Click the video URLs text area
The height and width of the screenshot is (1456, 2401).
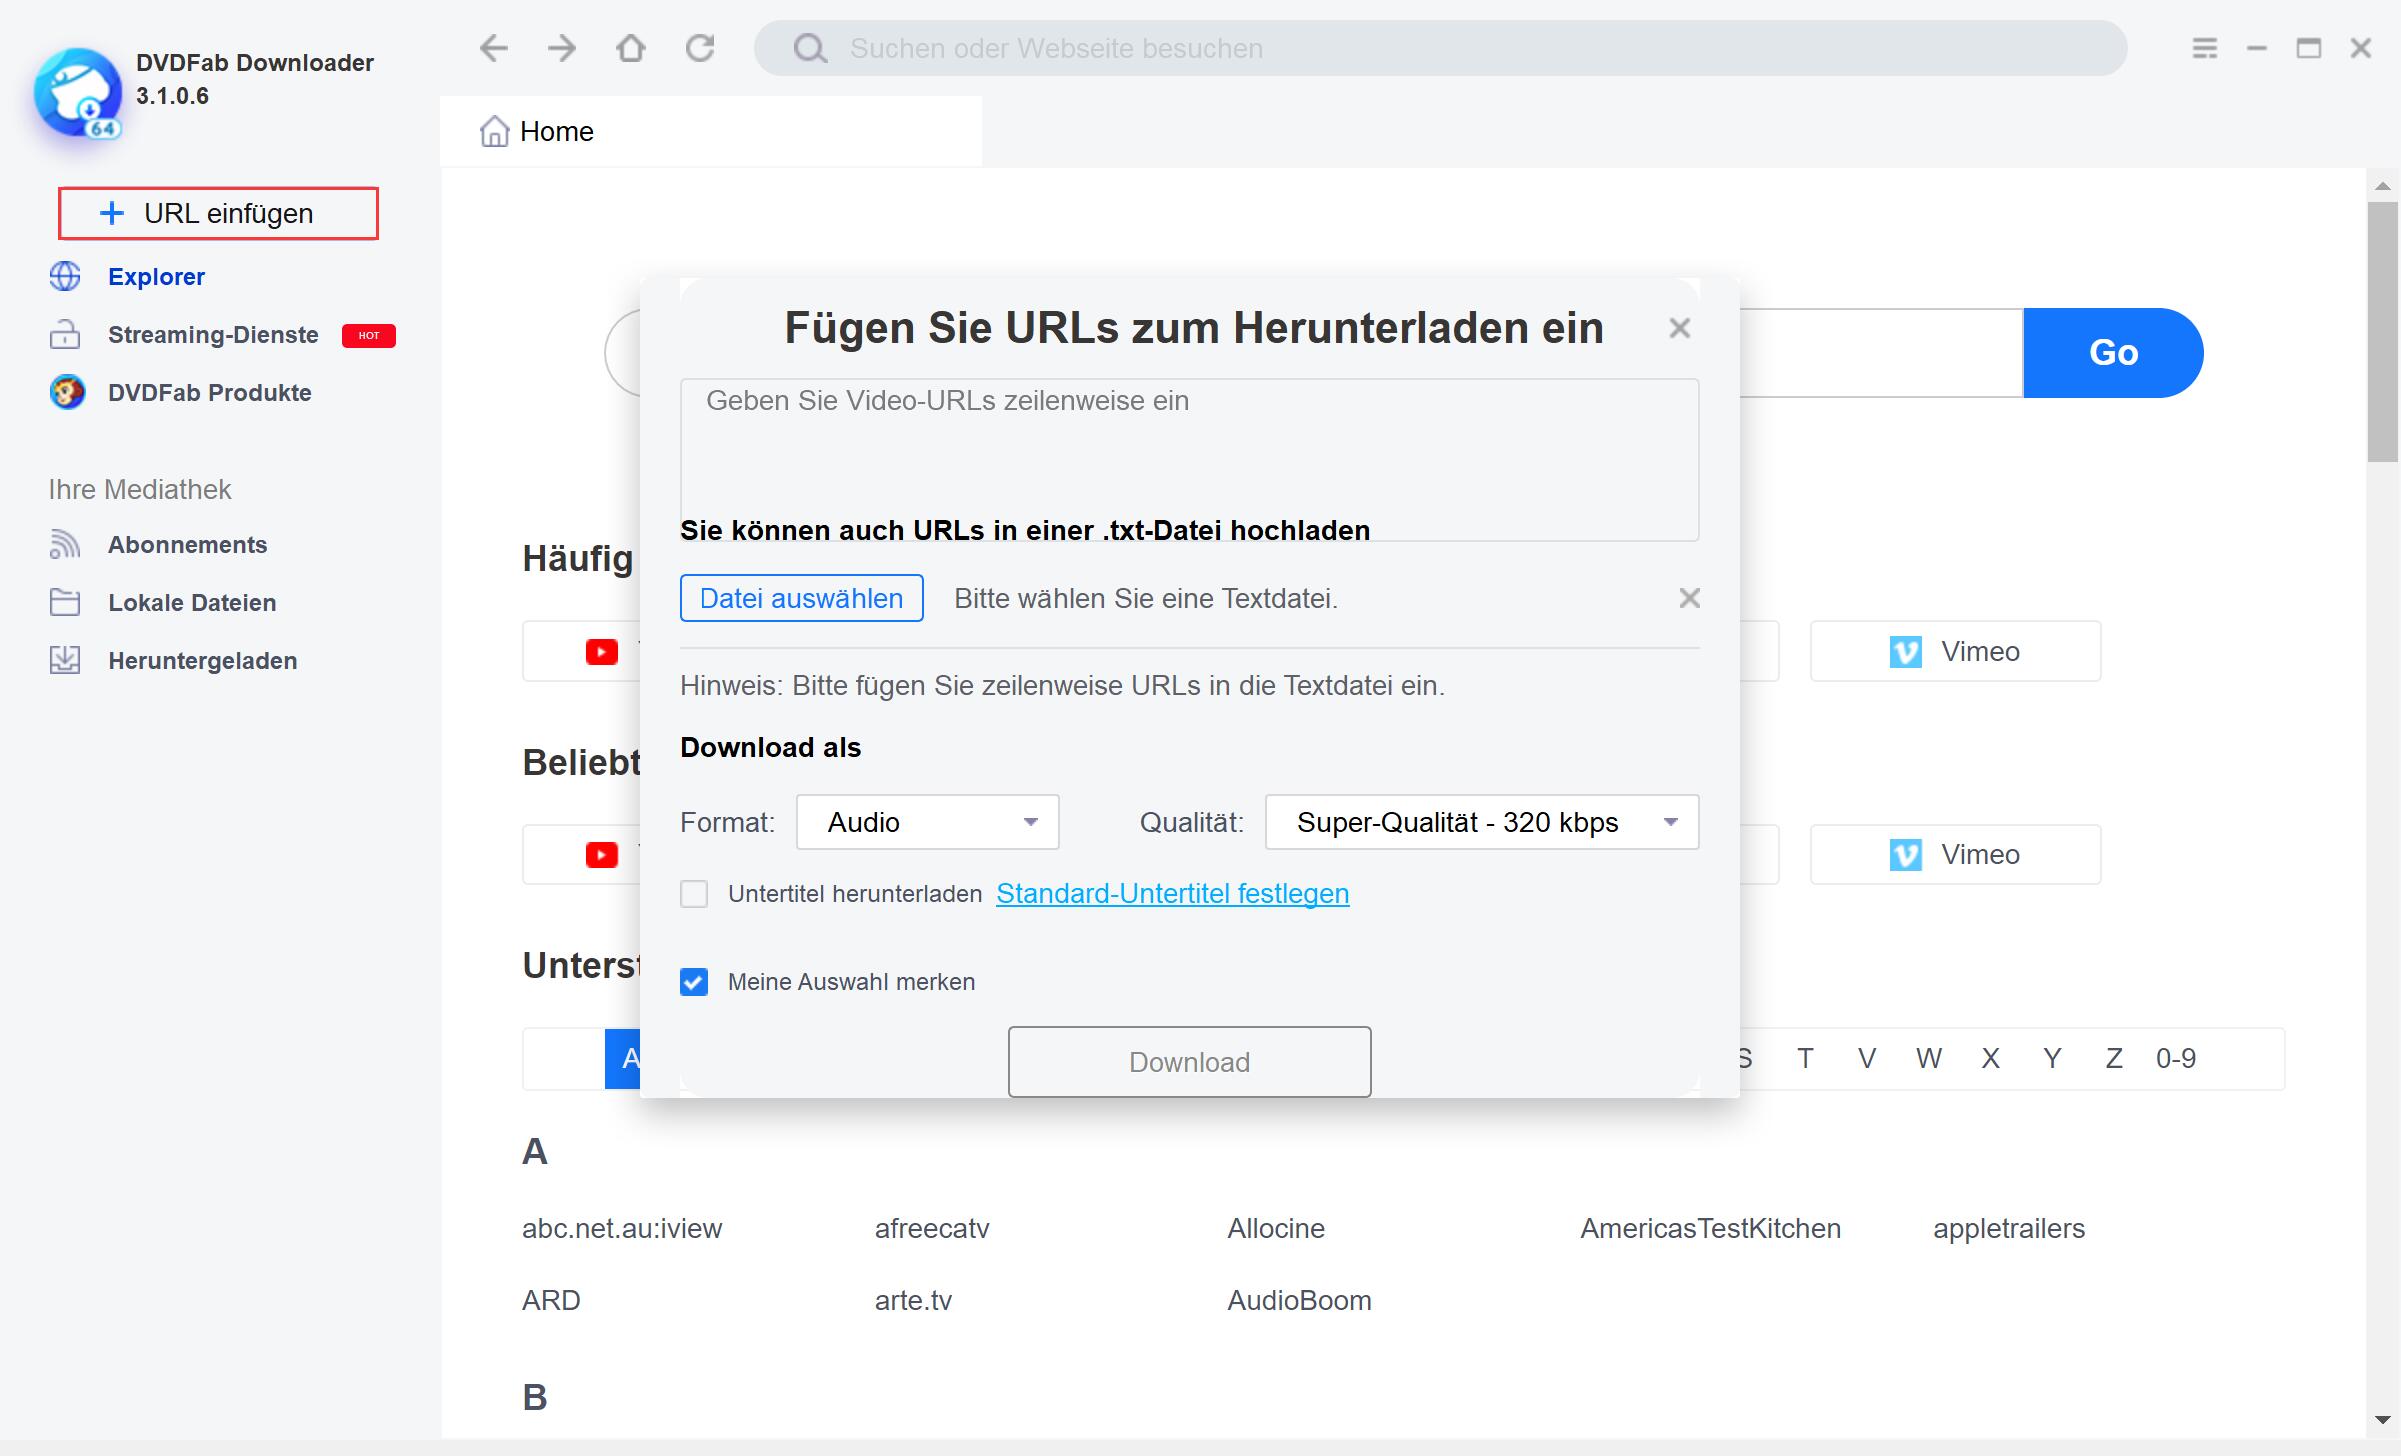point(1189,460)
